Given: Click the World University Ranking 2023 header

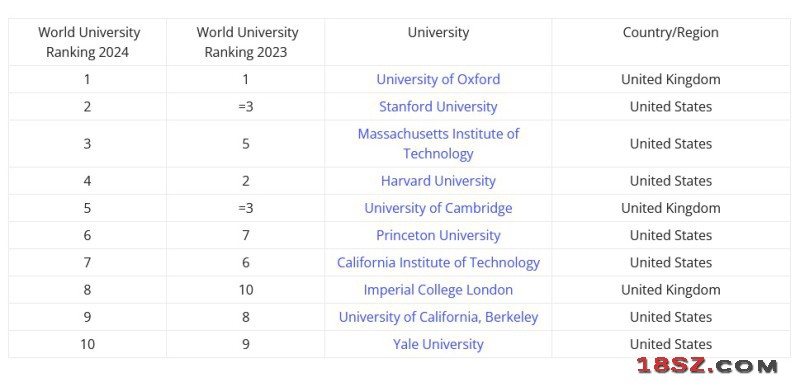Looking at the screenshot, I should click(x=246, y=42).
